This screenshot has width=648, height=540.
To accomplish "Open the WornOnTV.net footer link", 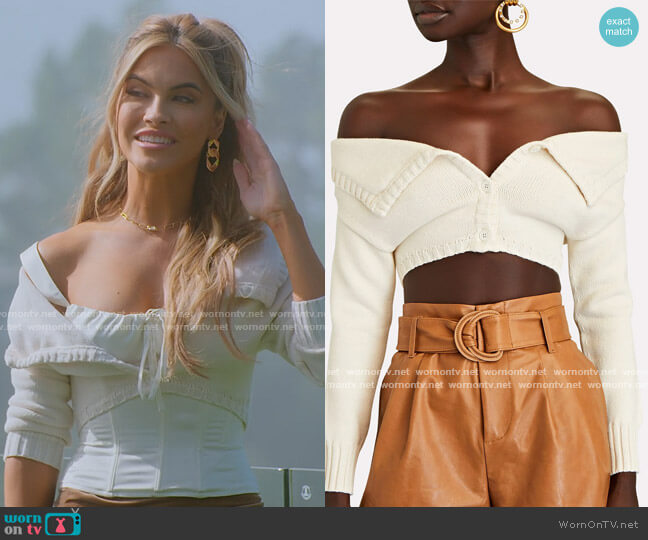I will coord(598,524).
